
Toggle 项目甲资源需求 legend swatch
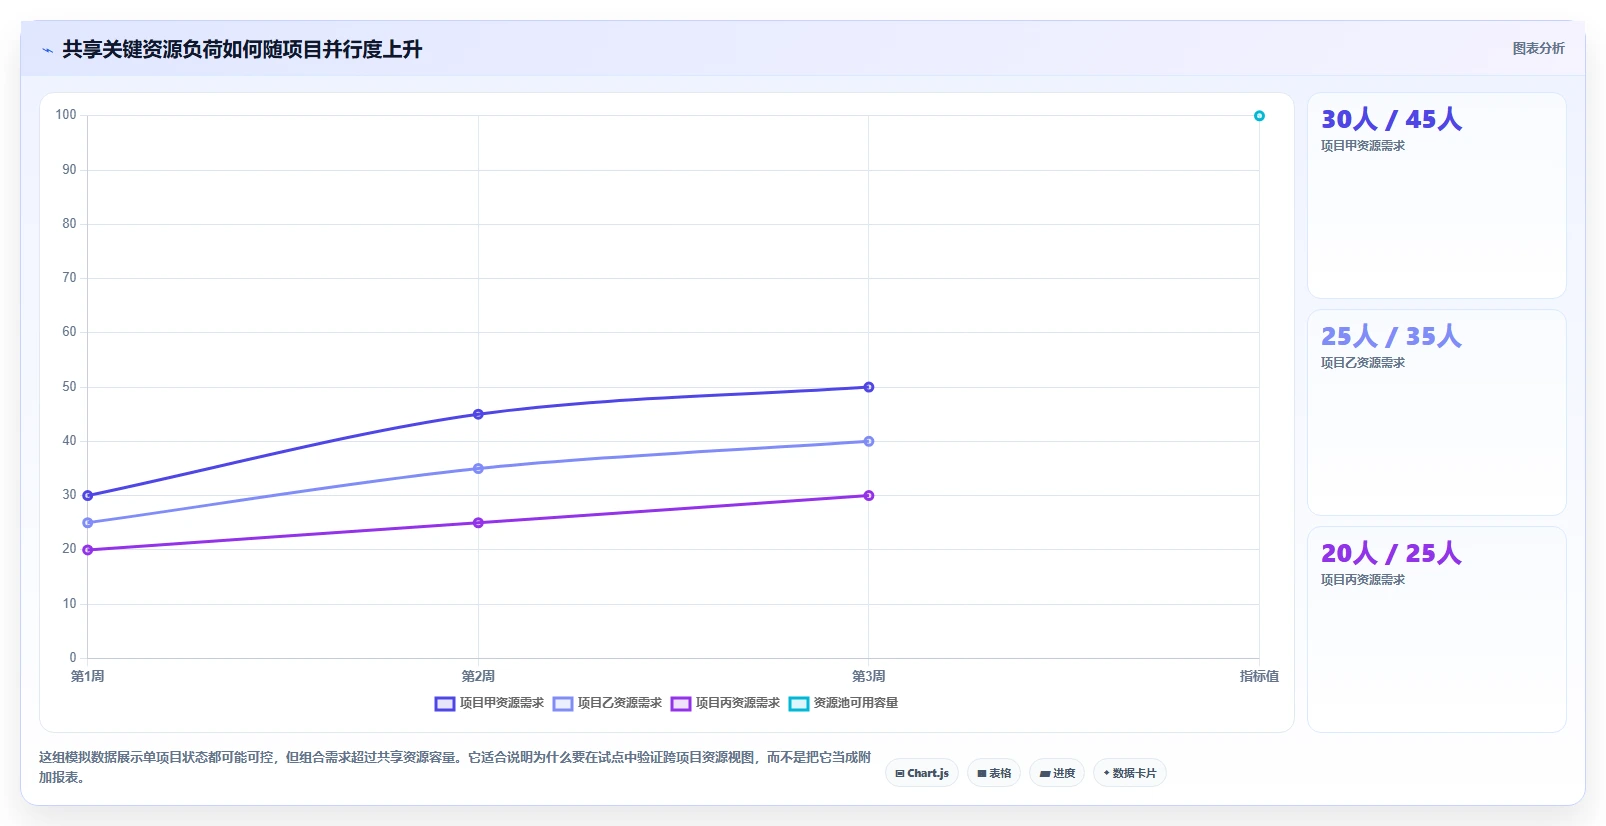[445, 704]
